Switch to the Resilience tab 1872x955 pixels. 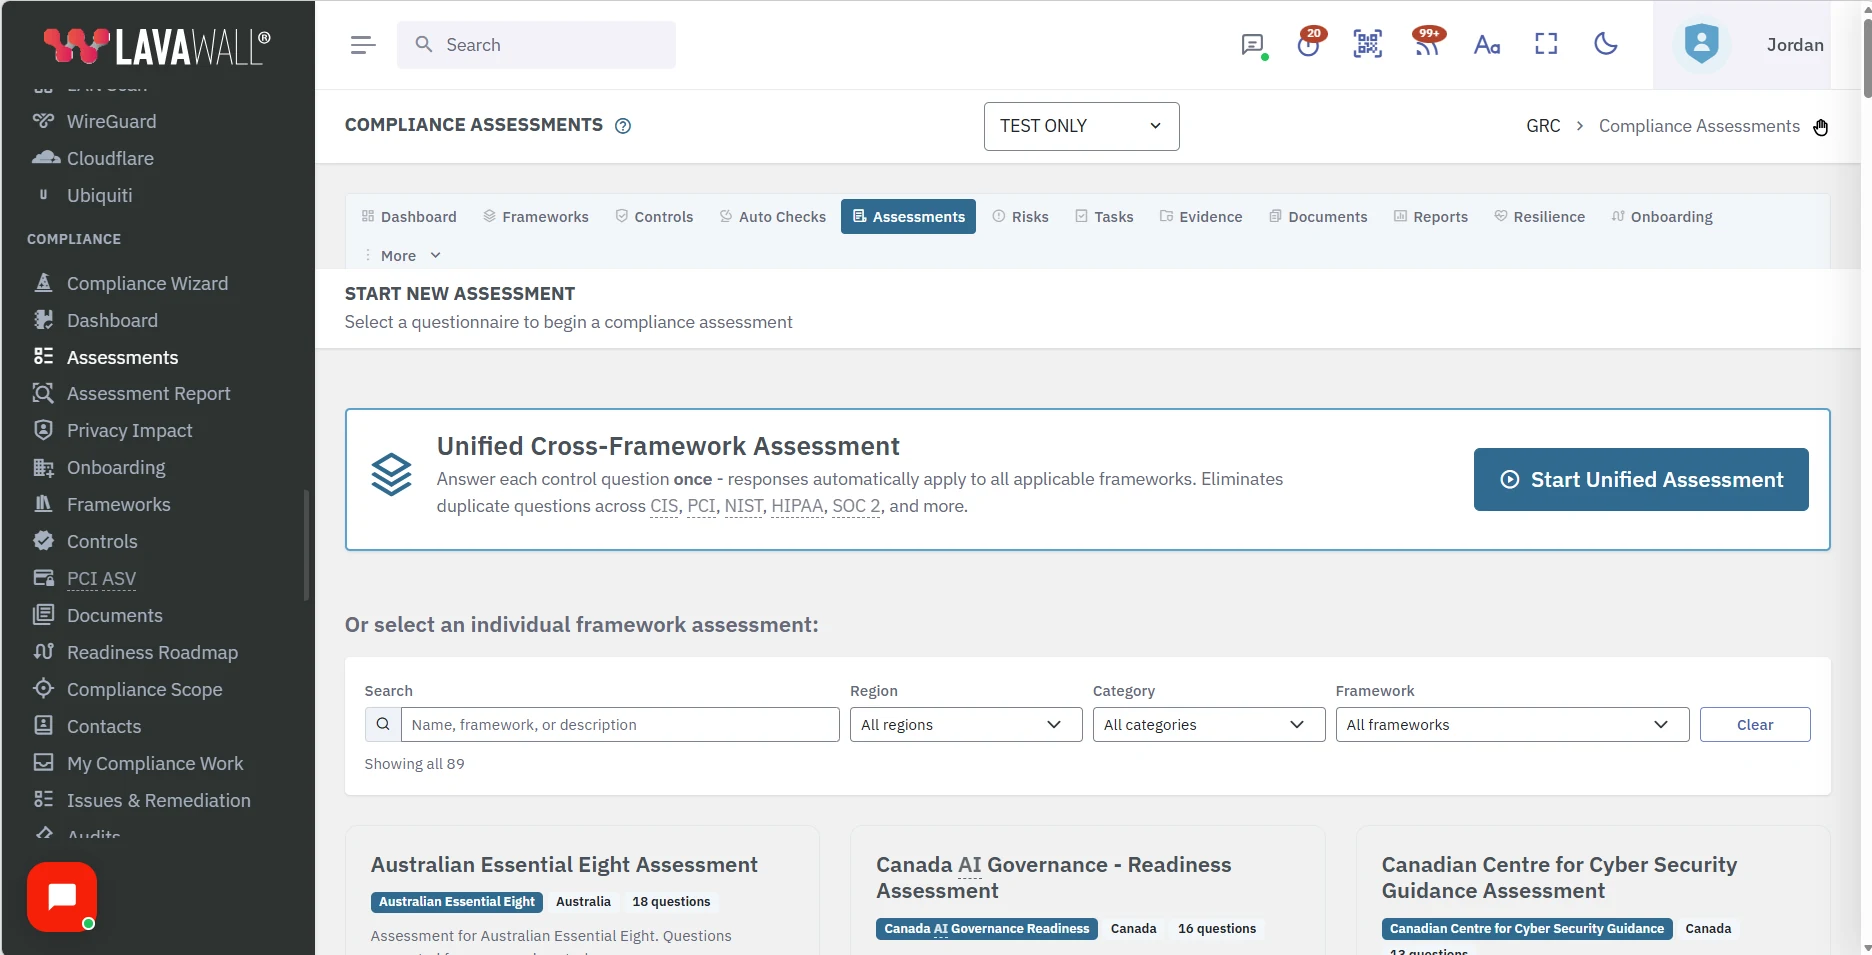pyautogui.click(x=1539, y=217)
